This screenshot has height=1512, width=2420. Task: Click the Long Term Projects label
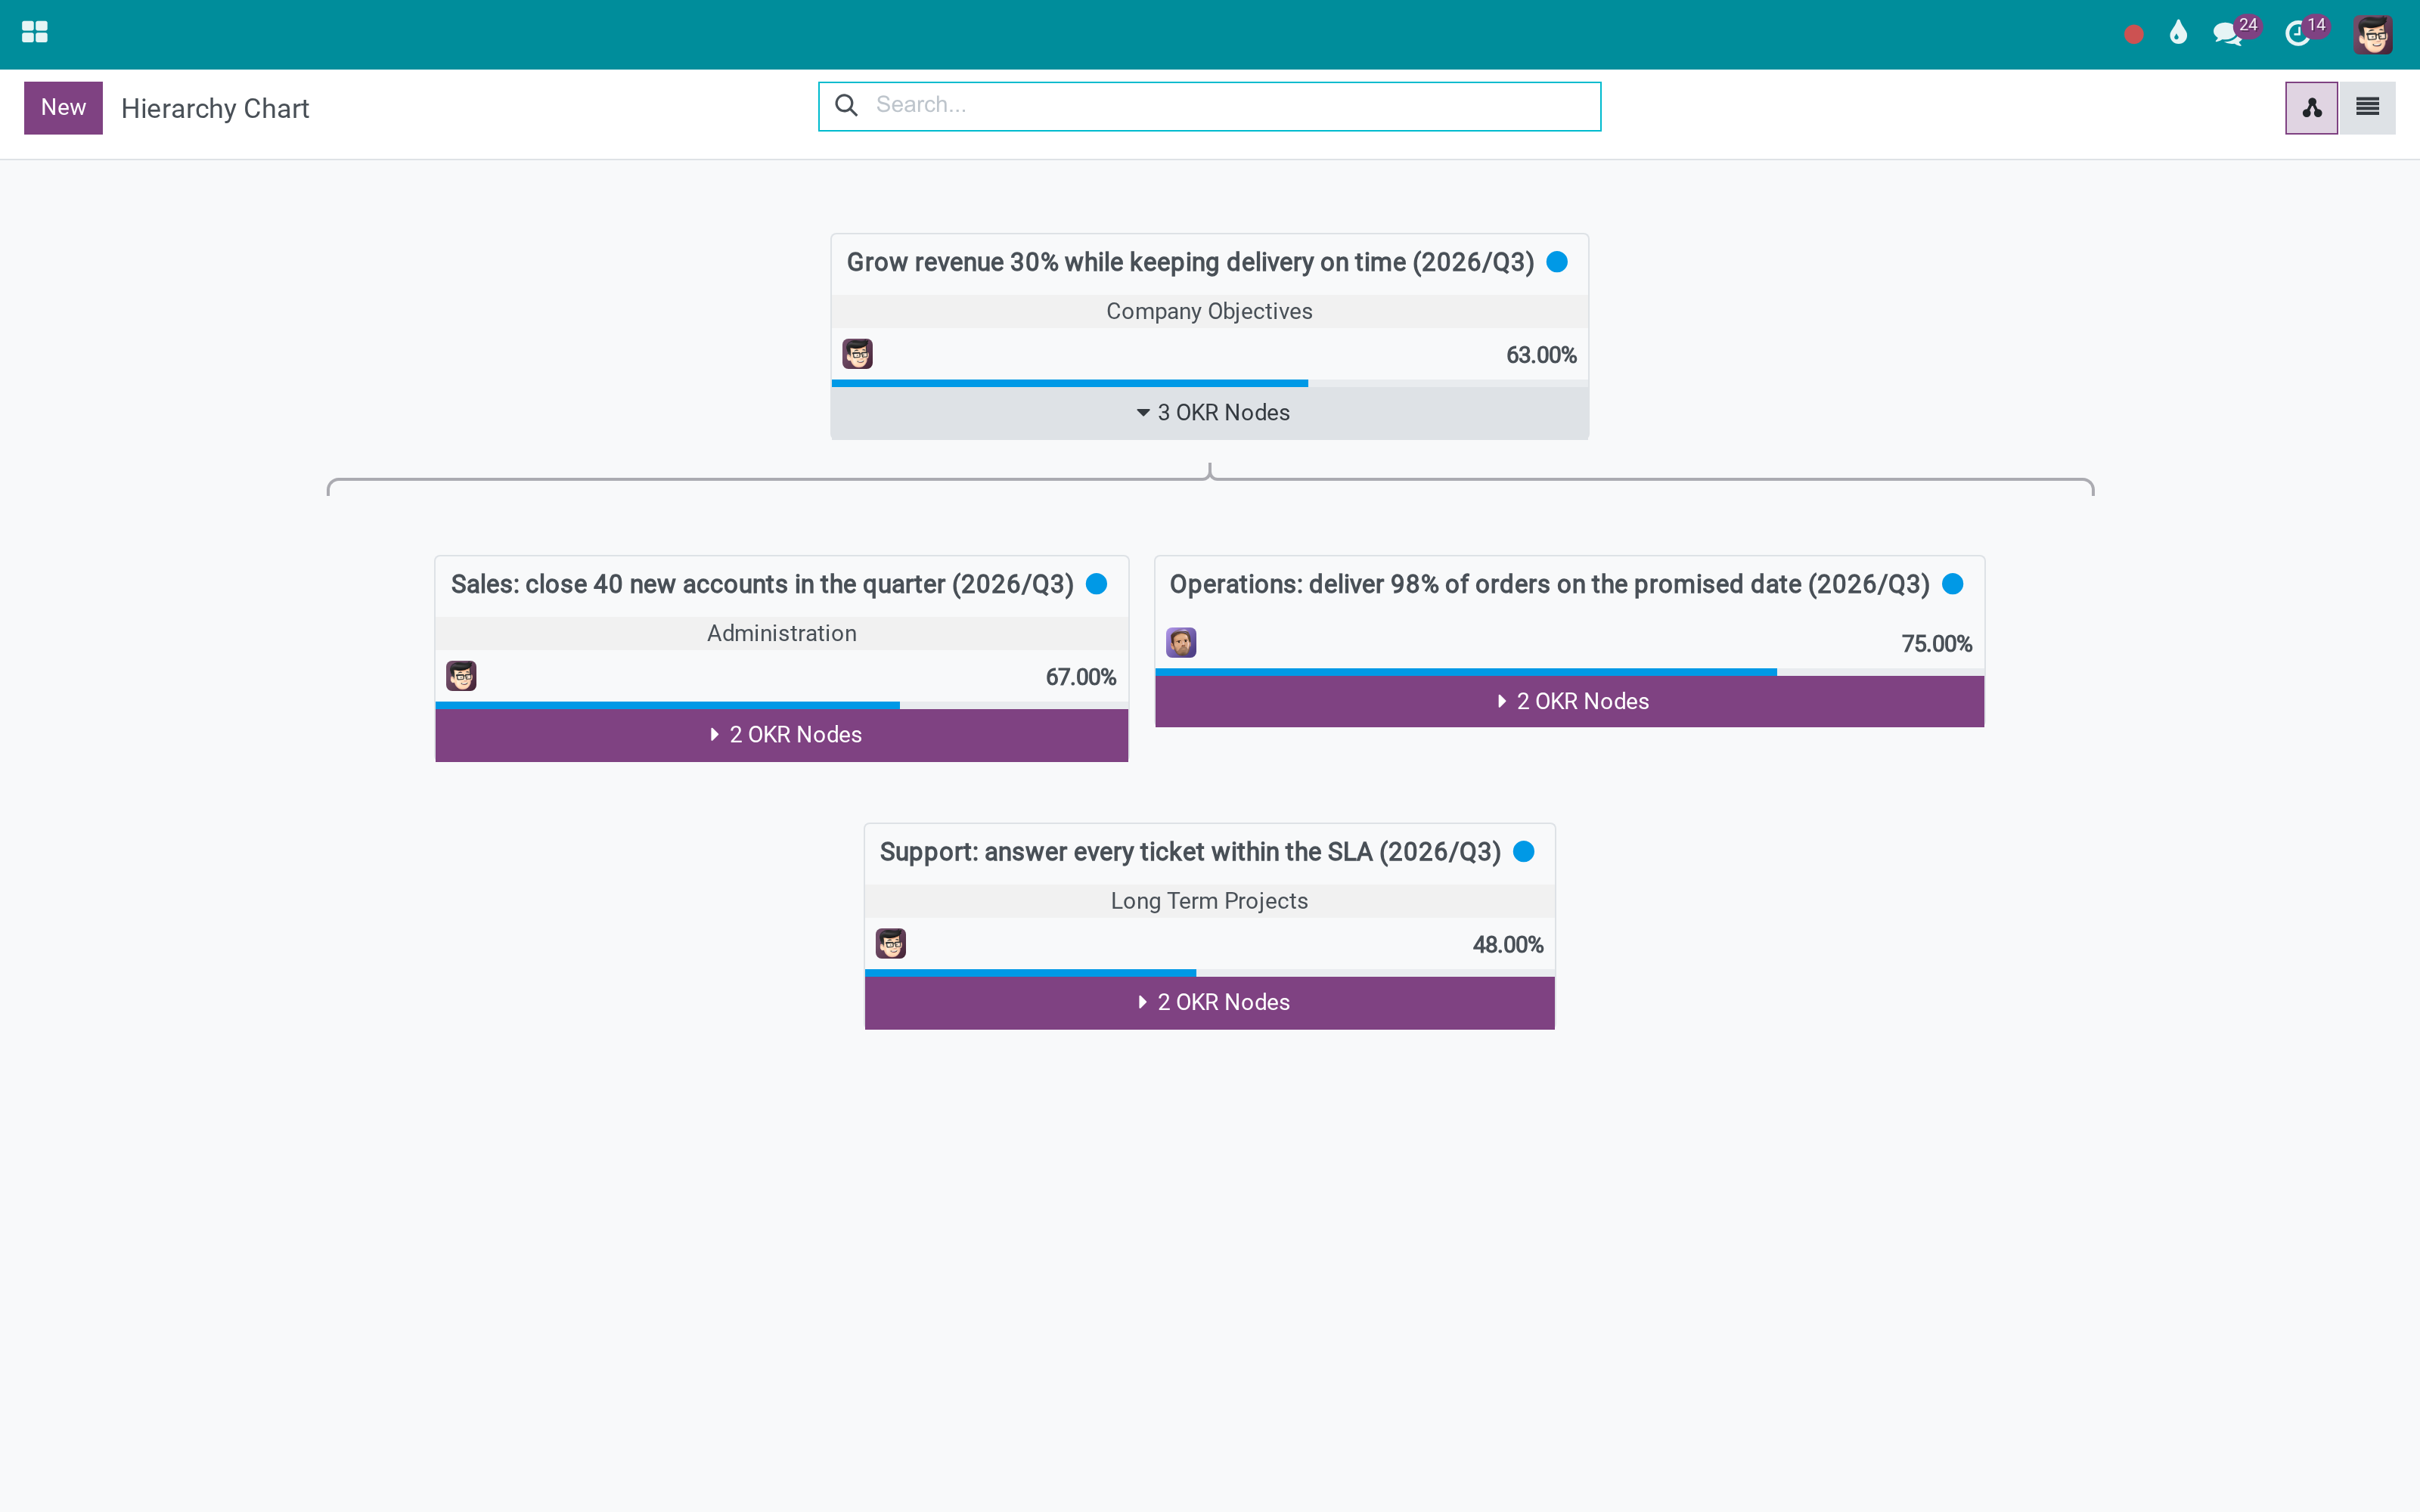point(1209,901)
